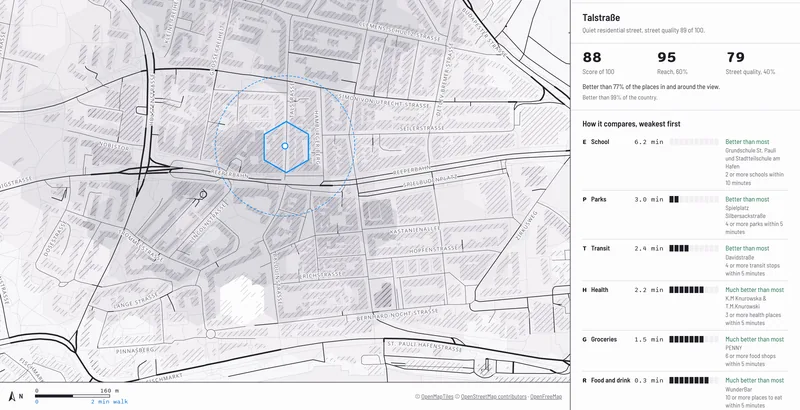Click 'Better than 99% of the country' line

[x=620, y=98]
